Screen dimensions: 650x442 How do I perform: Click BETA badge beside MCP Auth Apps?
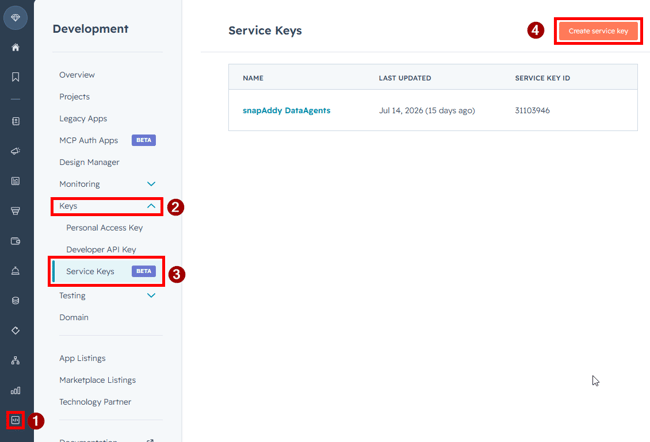[x=144, y=140]
